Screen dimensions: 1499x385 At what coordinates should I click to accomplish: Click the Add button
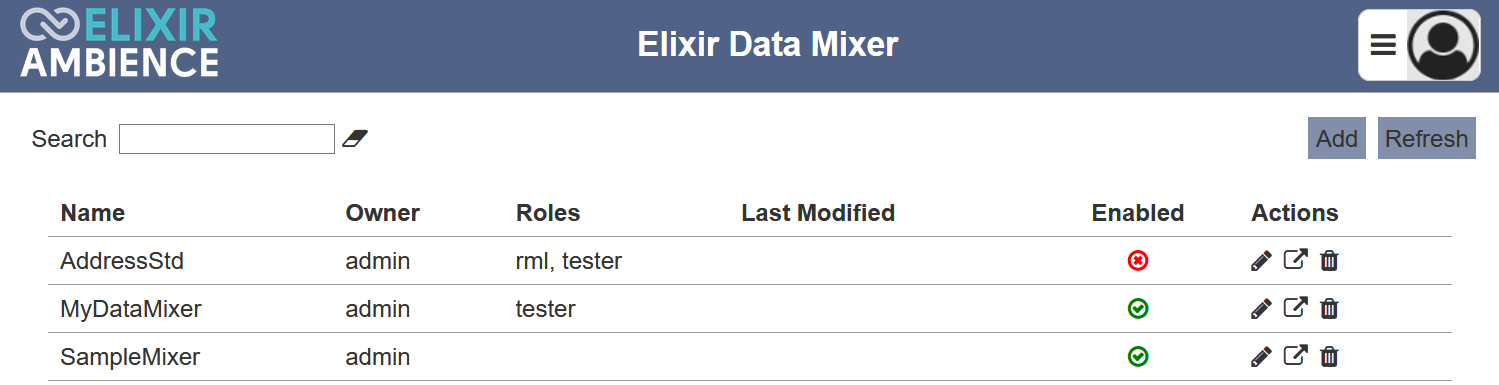[1337, 138]
